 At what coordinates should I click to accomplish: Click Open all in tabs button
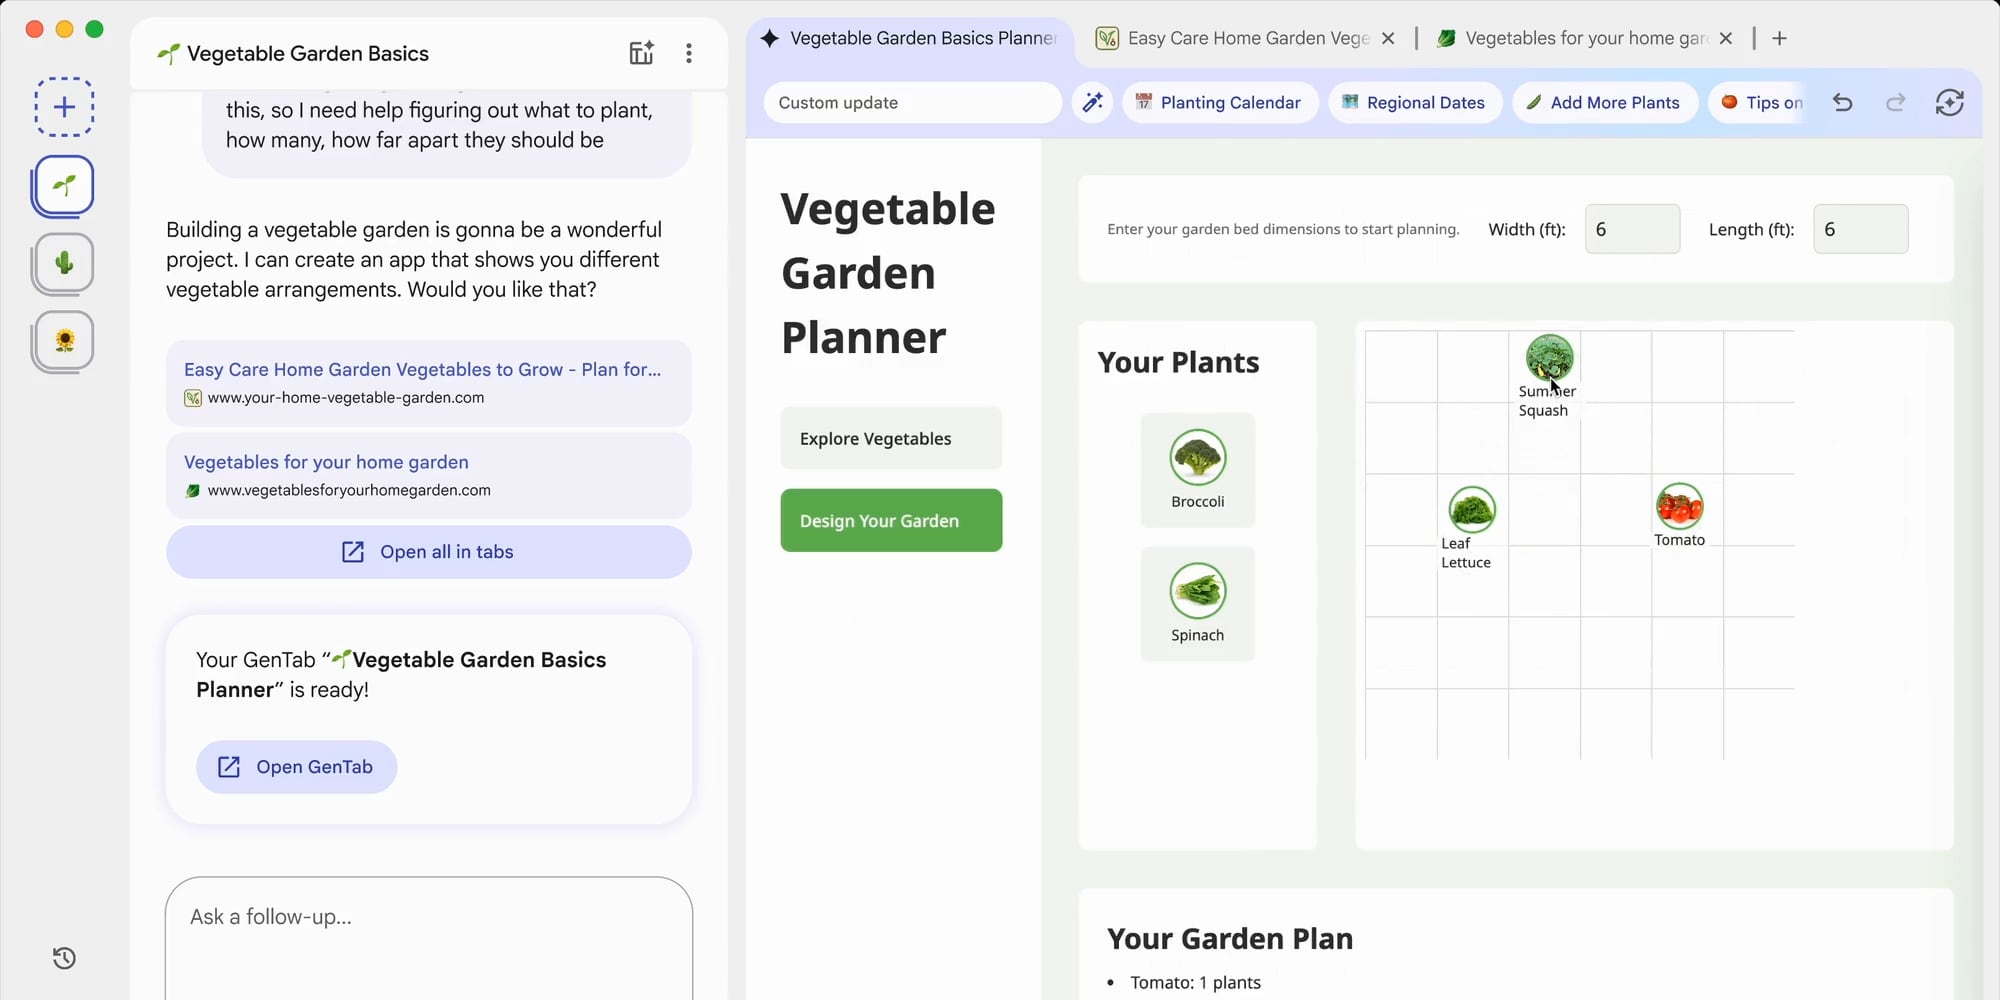[428, 552]
